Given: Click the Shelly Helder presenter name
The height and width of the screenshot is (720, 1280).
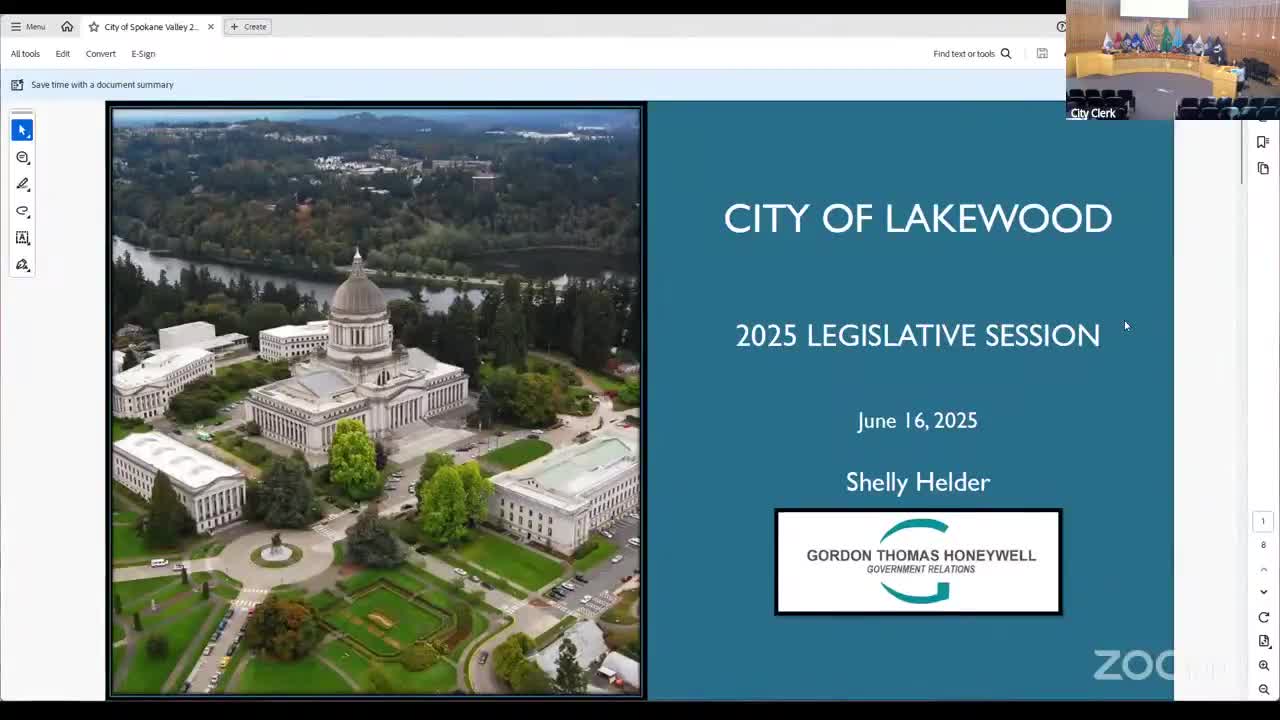Looking at the screenshot, I should [x=918, y=482].
